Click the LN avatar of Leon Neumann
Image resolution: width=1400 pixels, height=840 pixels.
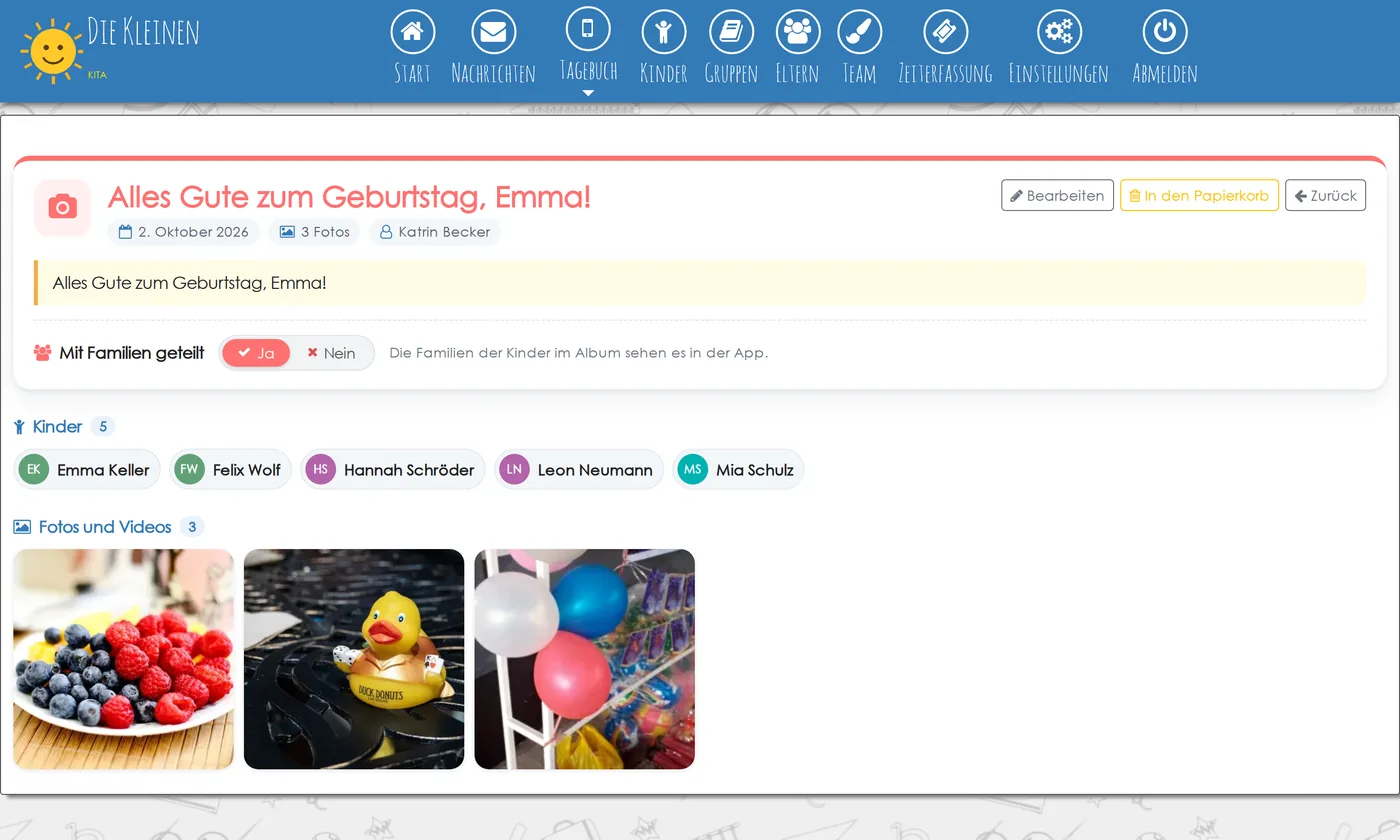(x=514, y=469)
